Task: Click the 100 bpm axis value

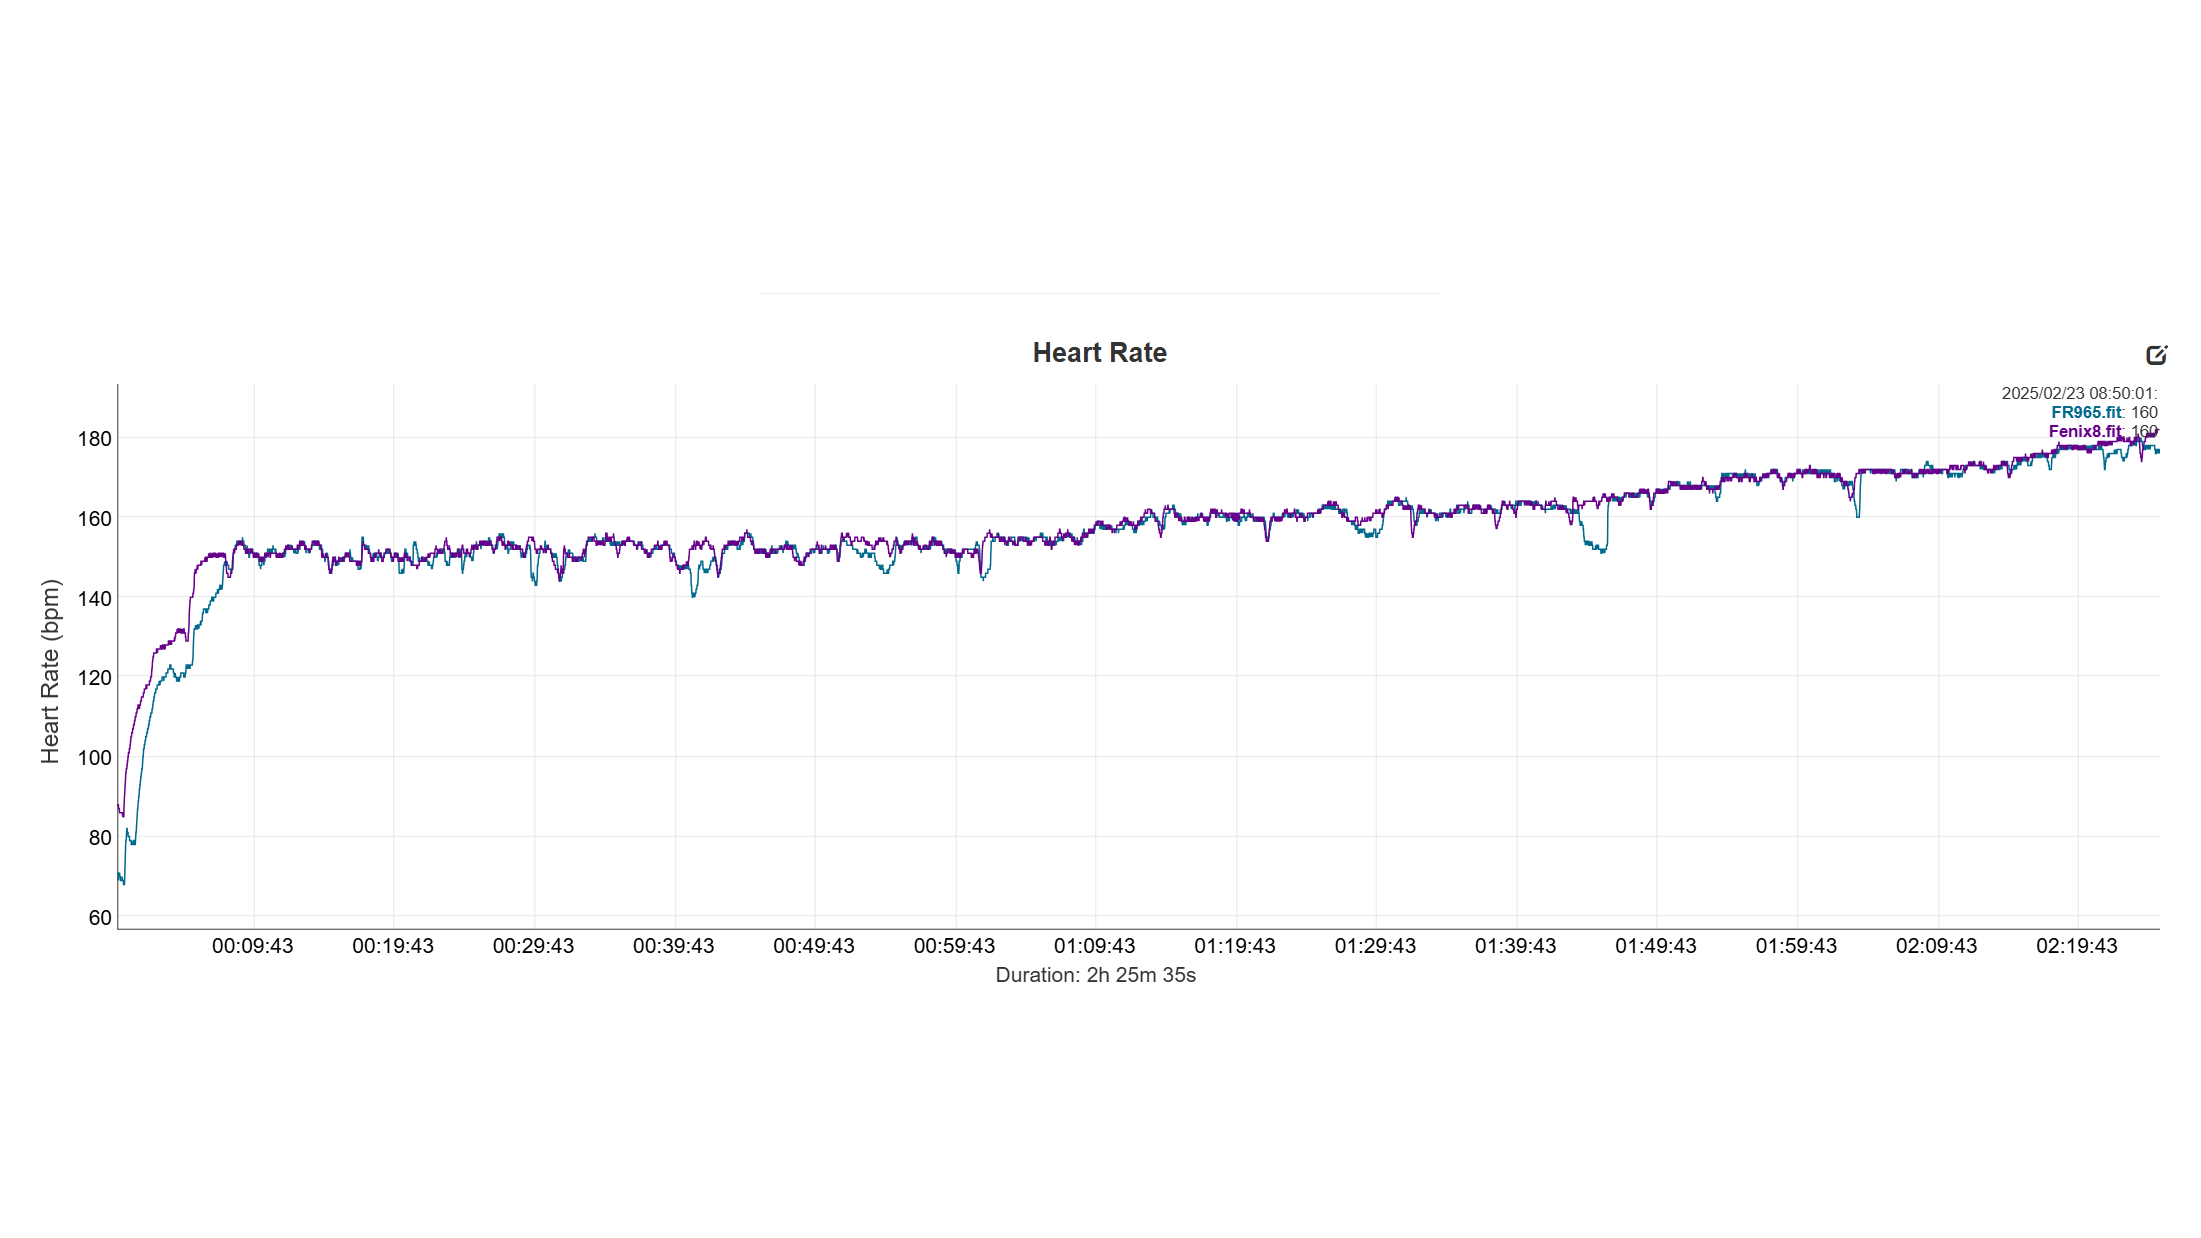Action: pos(95,758)
